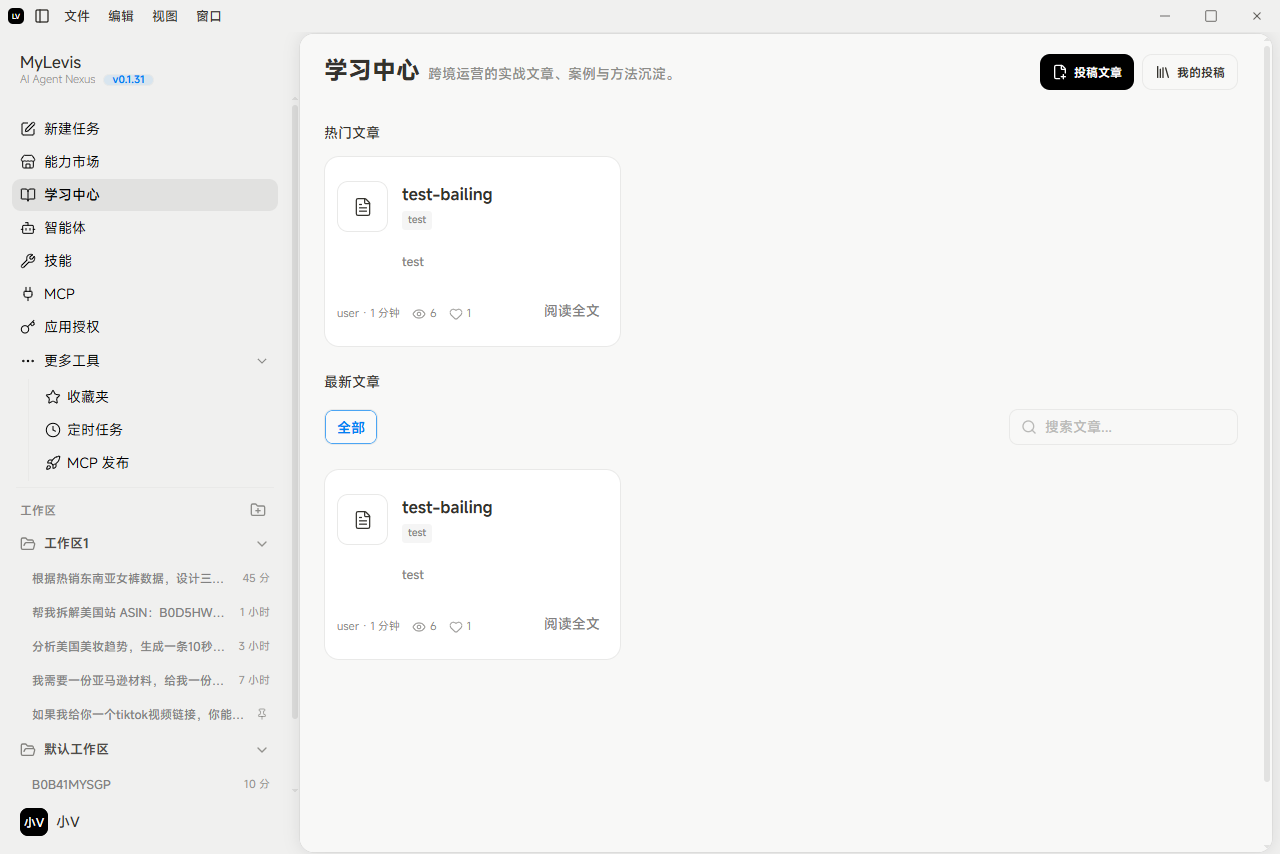Click 阅读全文 in 热门文章 card
The image size is (1280, 854).
(x=572, y=311)
